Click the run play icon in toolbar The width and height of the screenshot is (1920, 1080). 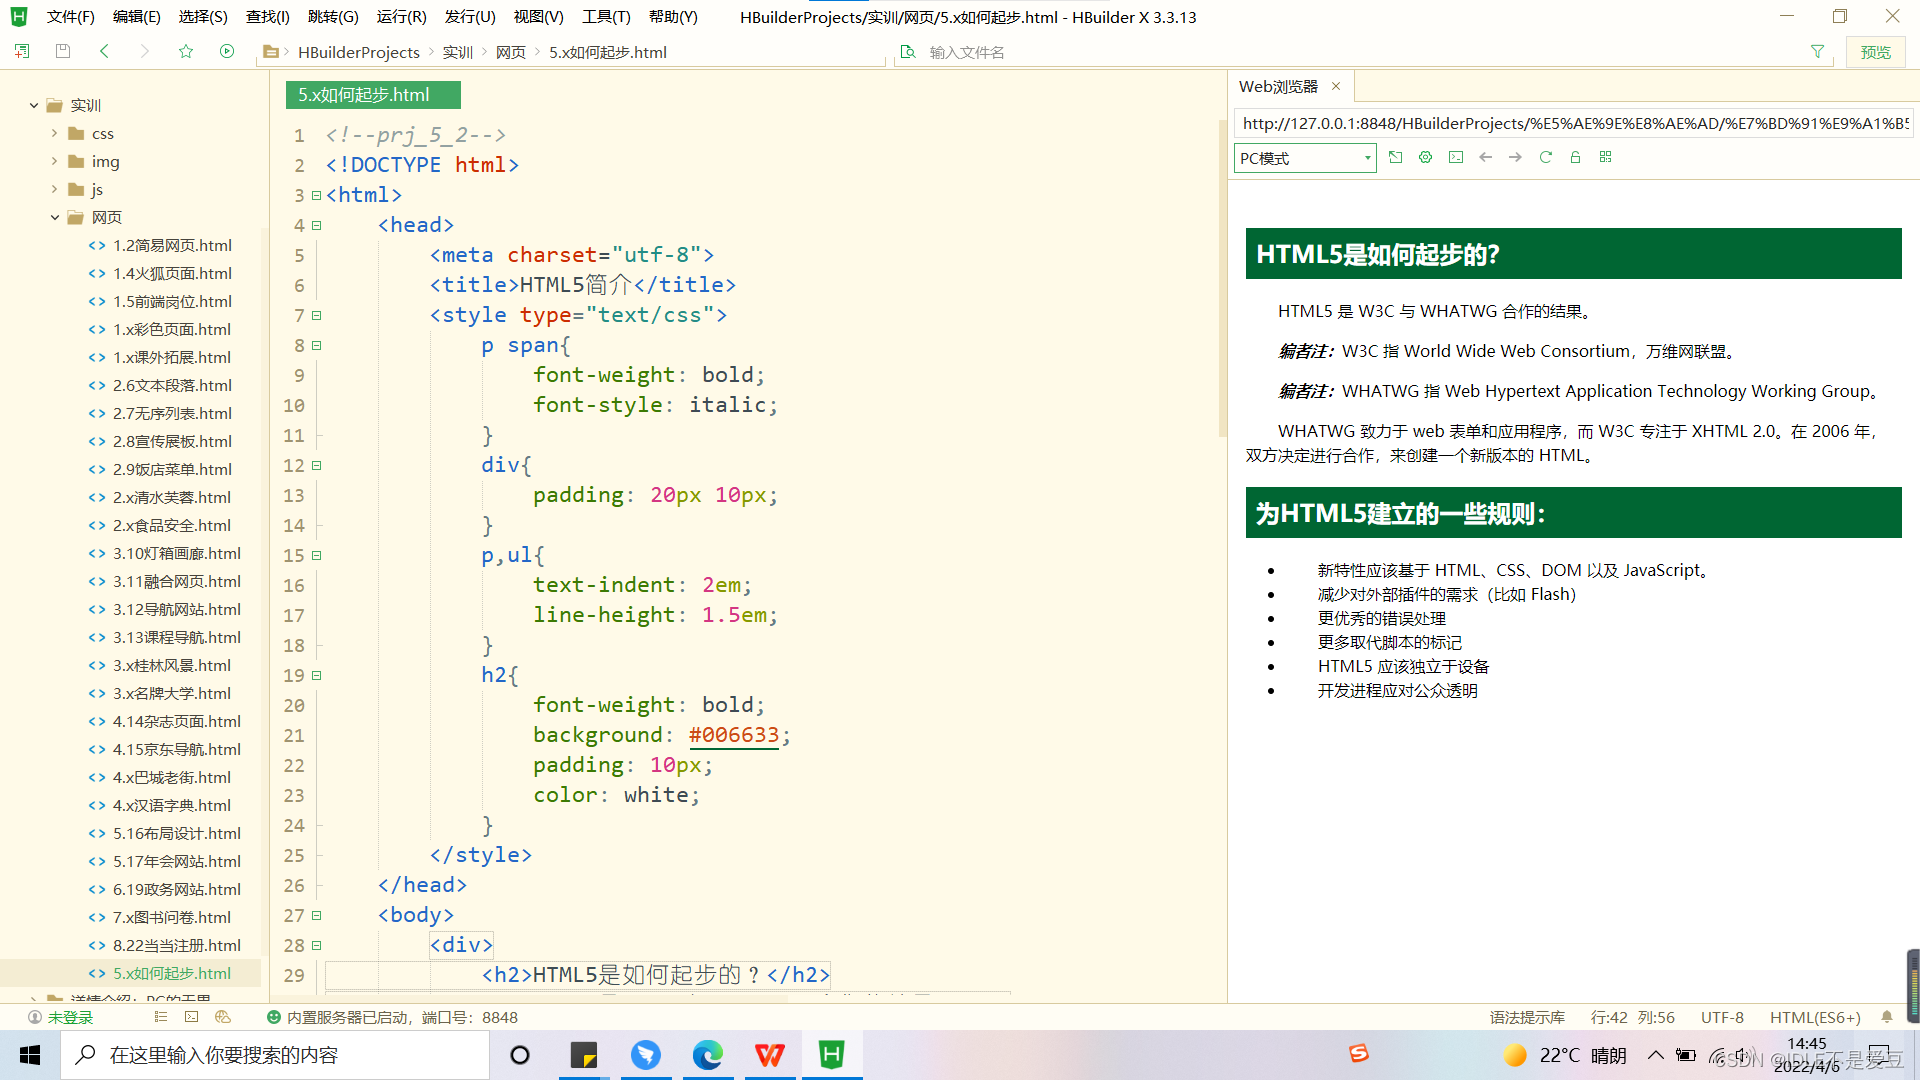(x=227, y=51)
